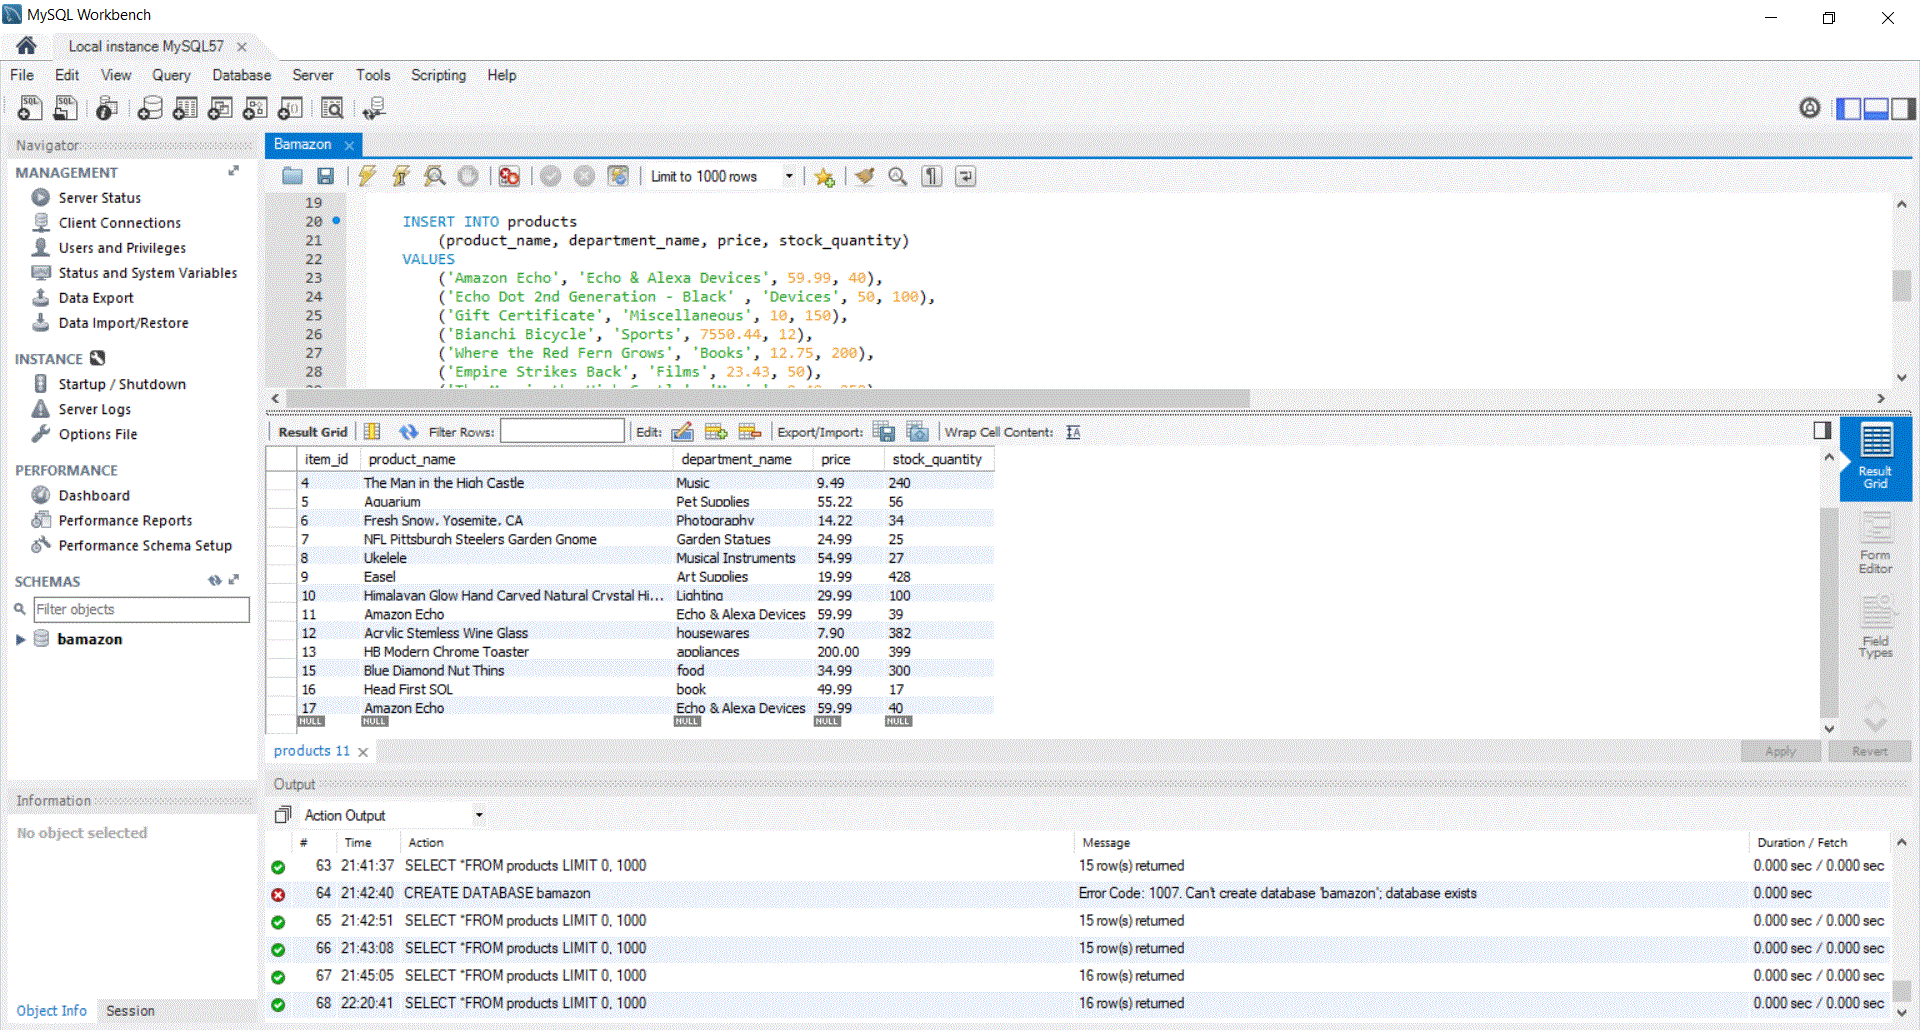Open the Action Output type dropdown
Image resolution: width=1920 pixels, height=1030 pixels.
point(479,815)
